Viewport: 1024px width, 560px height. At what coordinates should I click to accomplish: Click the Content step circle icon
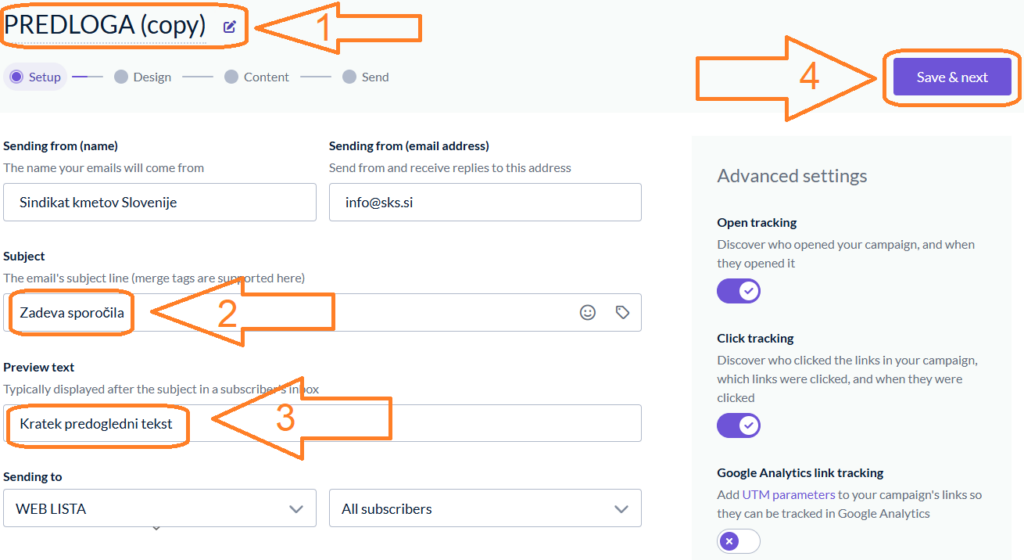click(231, 77)
